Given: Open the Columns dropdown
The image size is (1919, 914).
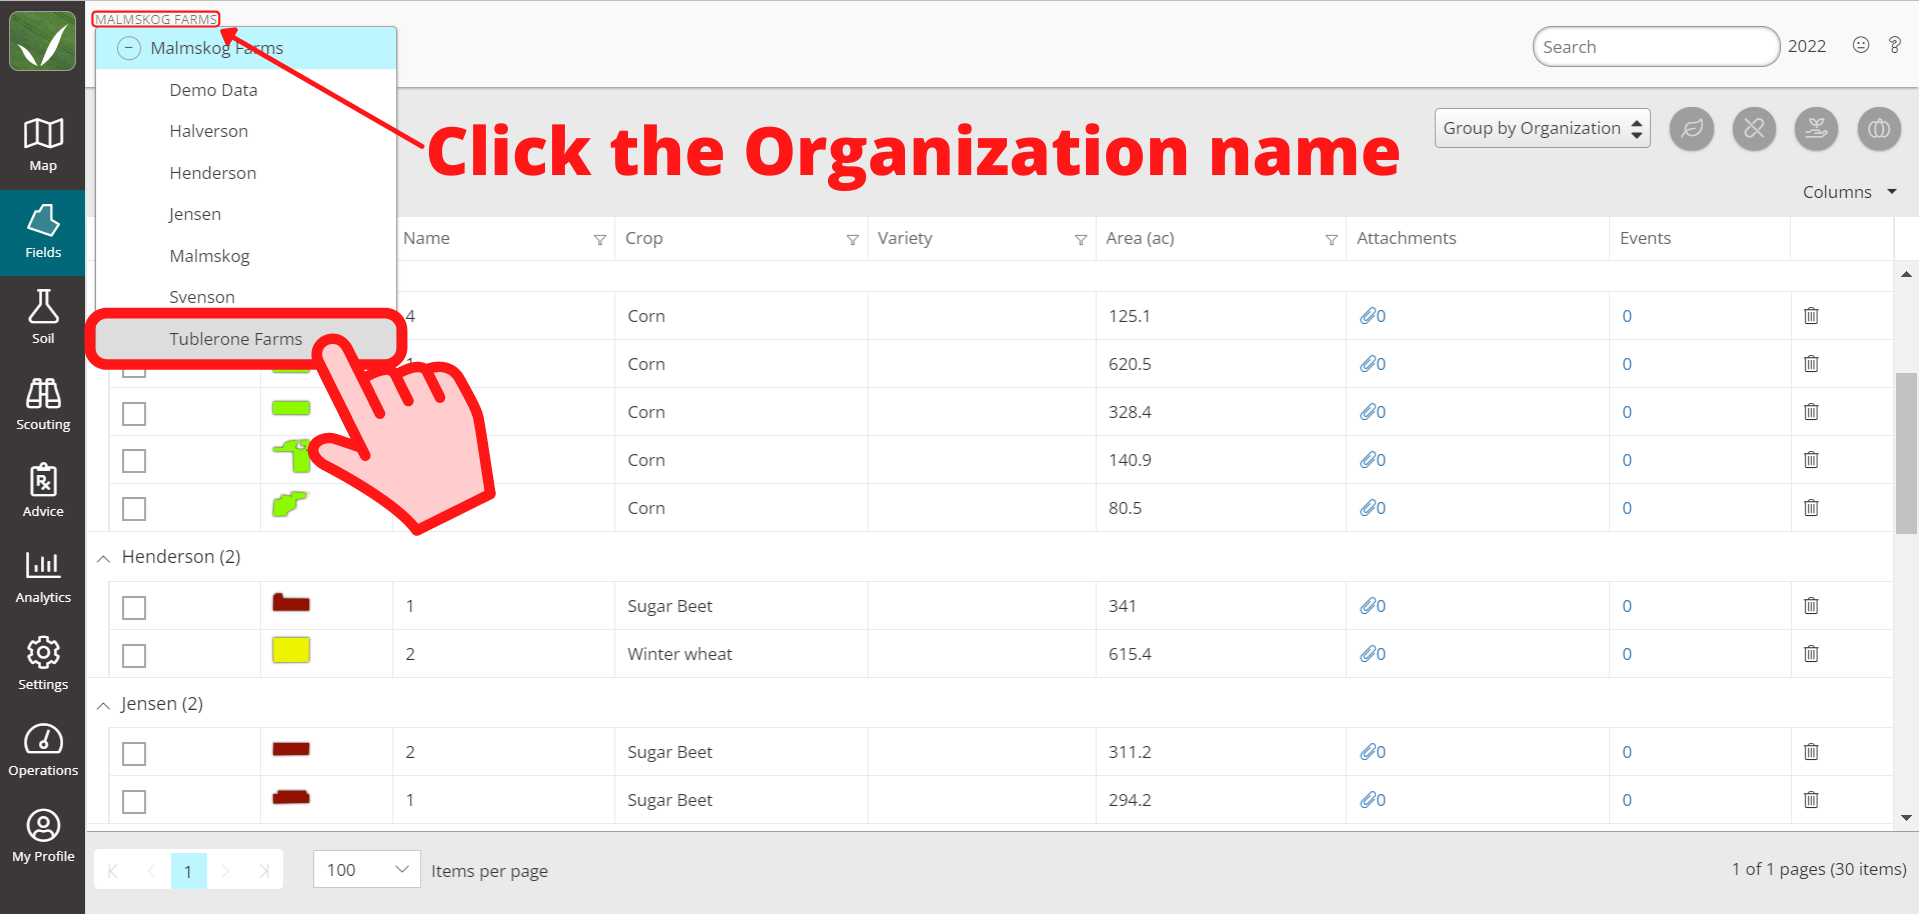Looking at the screenshot, I should 1850,192.
